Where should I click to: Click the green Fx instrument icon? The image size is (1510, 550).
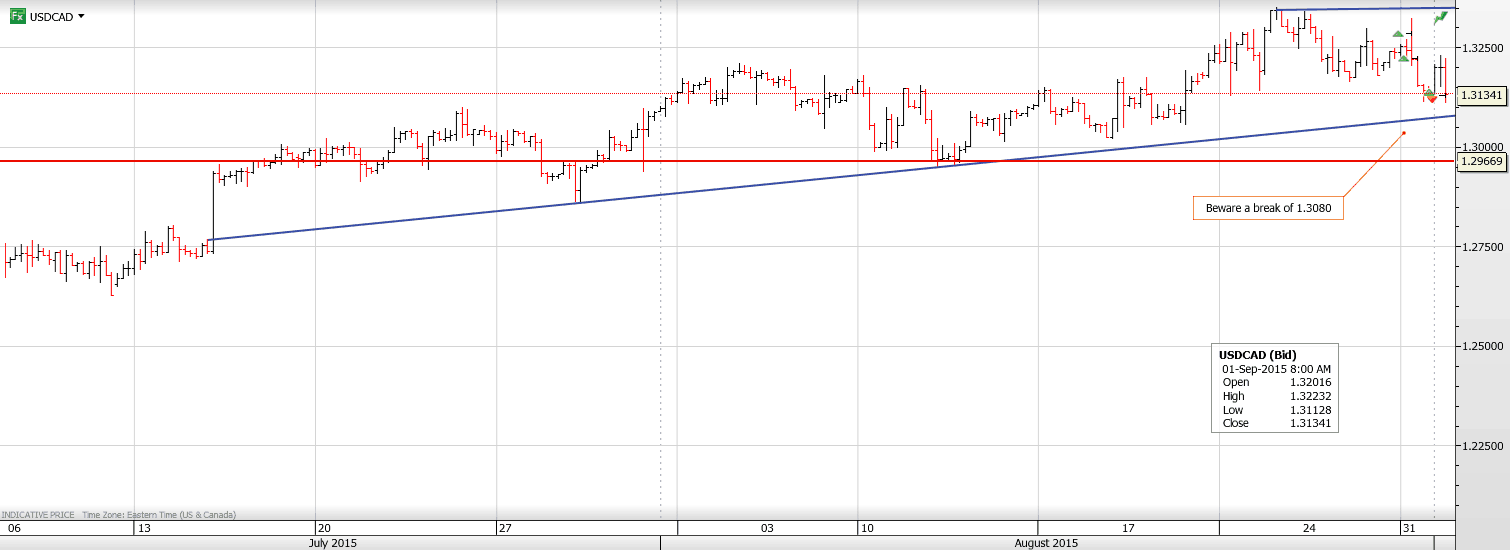[x=17, y=16]
